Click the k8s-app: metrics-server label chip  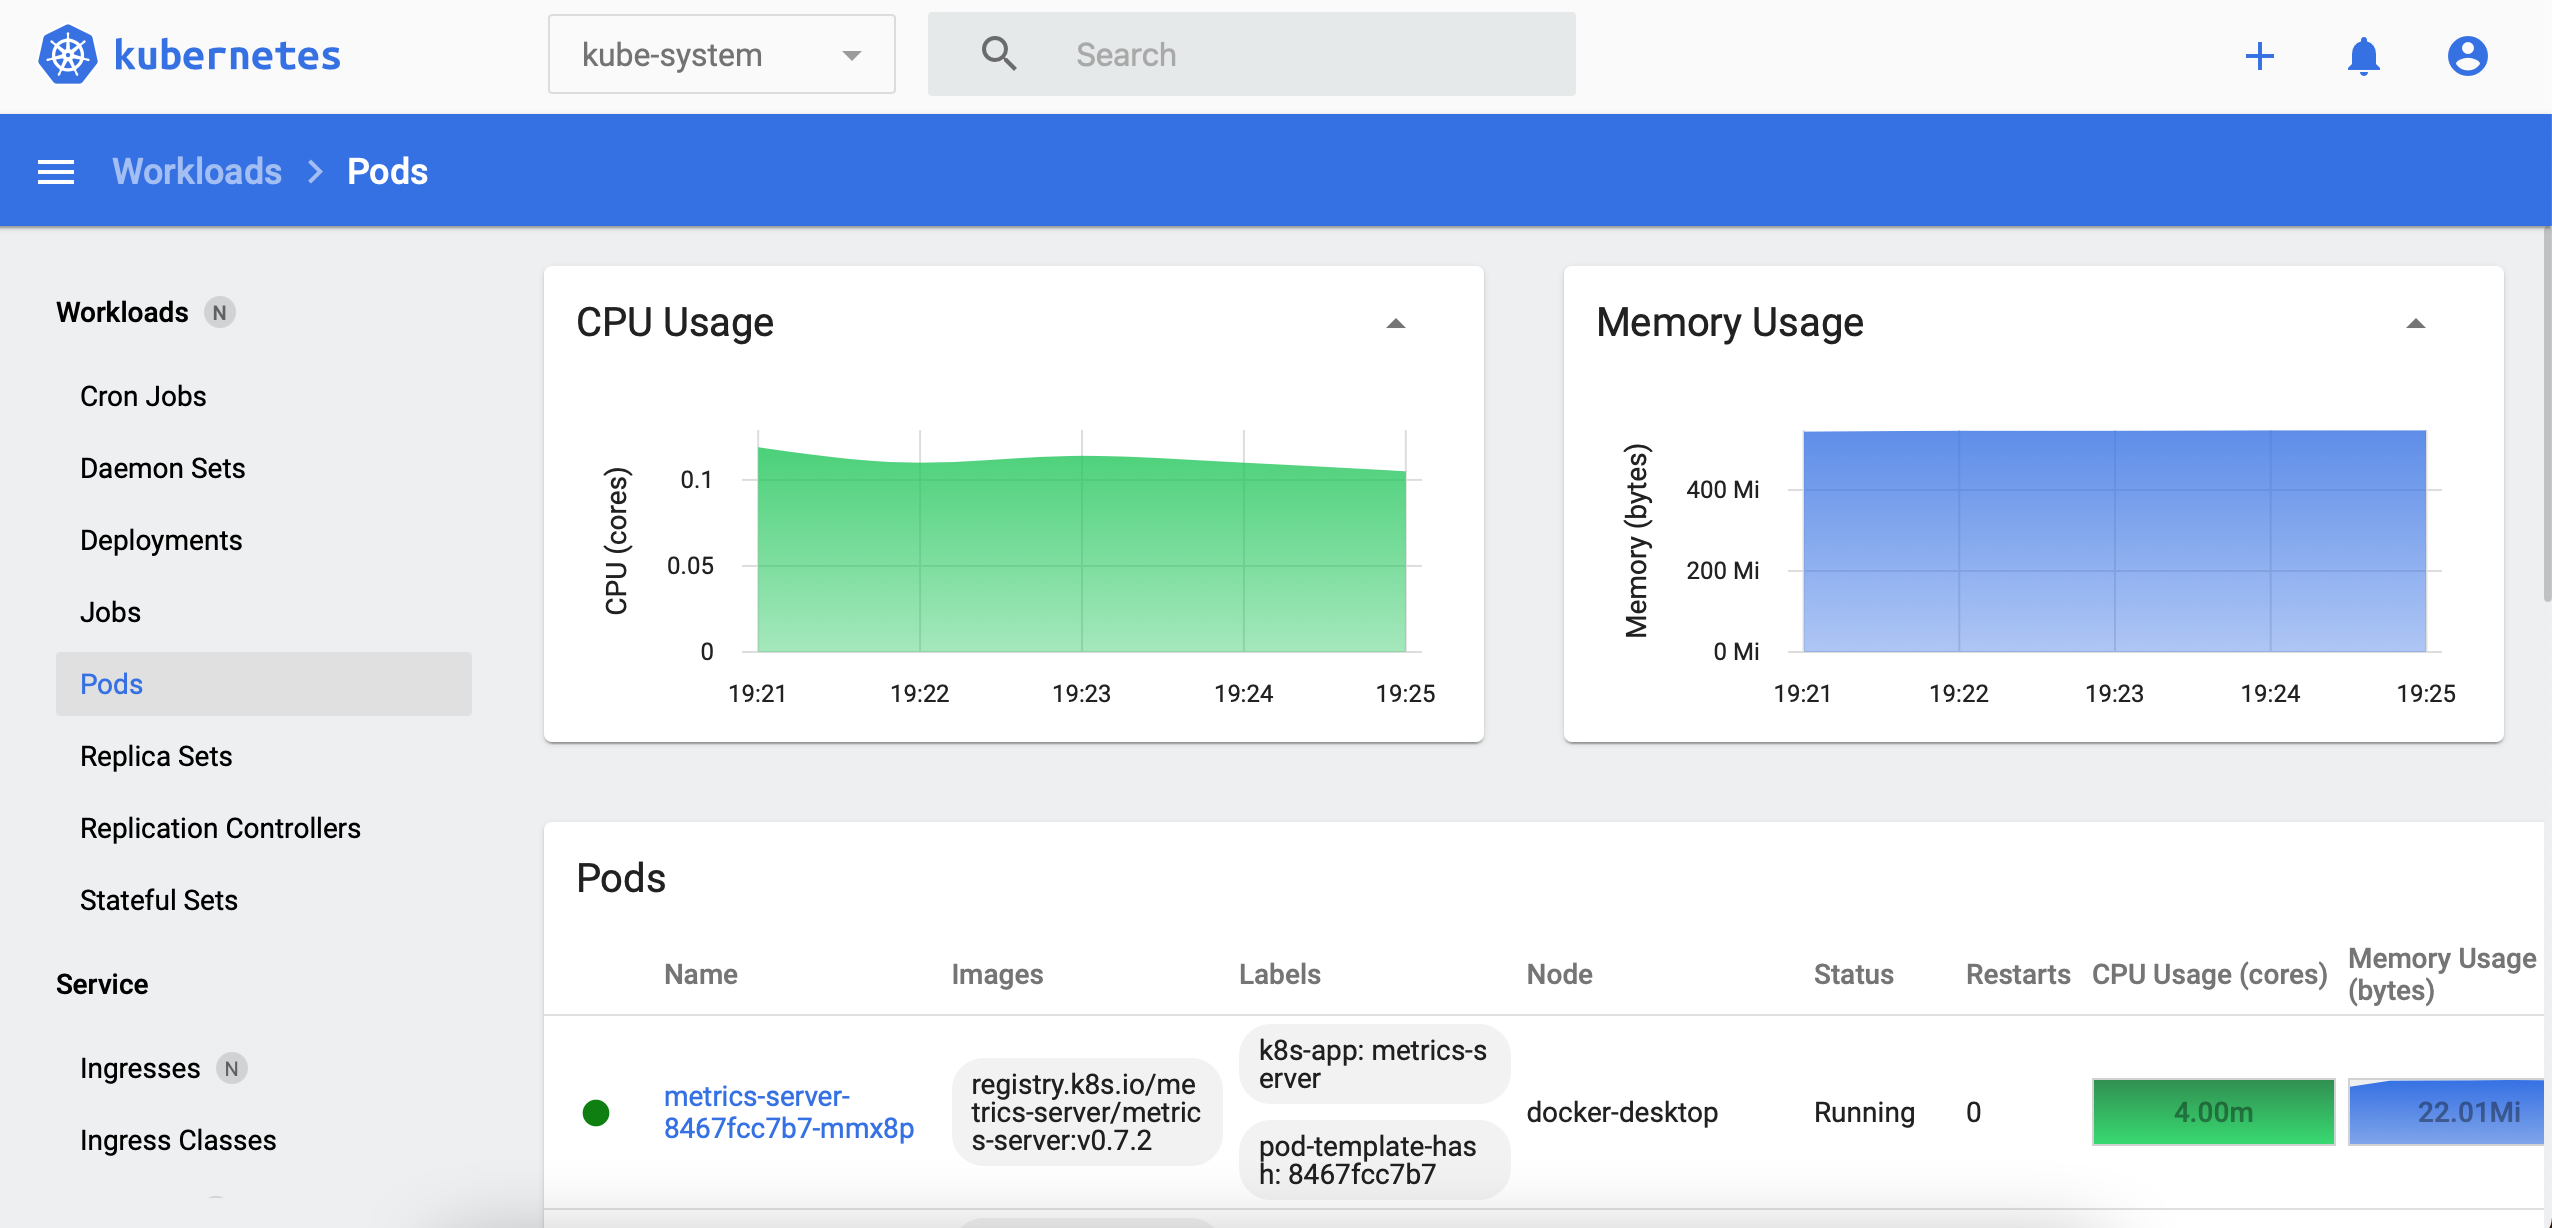point(1374,1064)
